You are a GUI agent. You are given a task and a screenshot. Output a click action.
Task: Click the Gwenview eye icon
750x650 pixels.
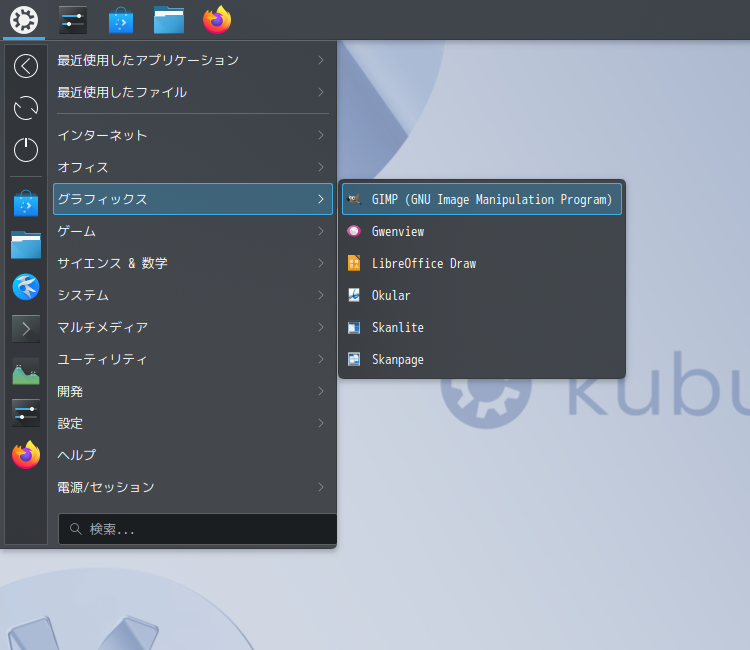(x=354, y=231)
